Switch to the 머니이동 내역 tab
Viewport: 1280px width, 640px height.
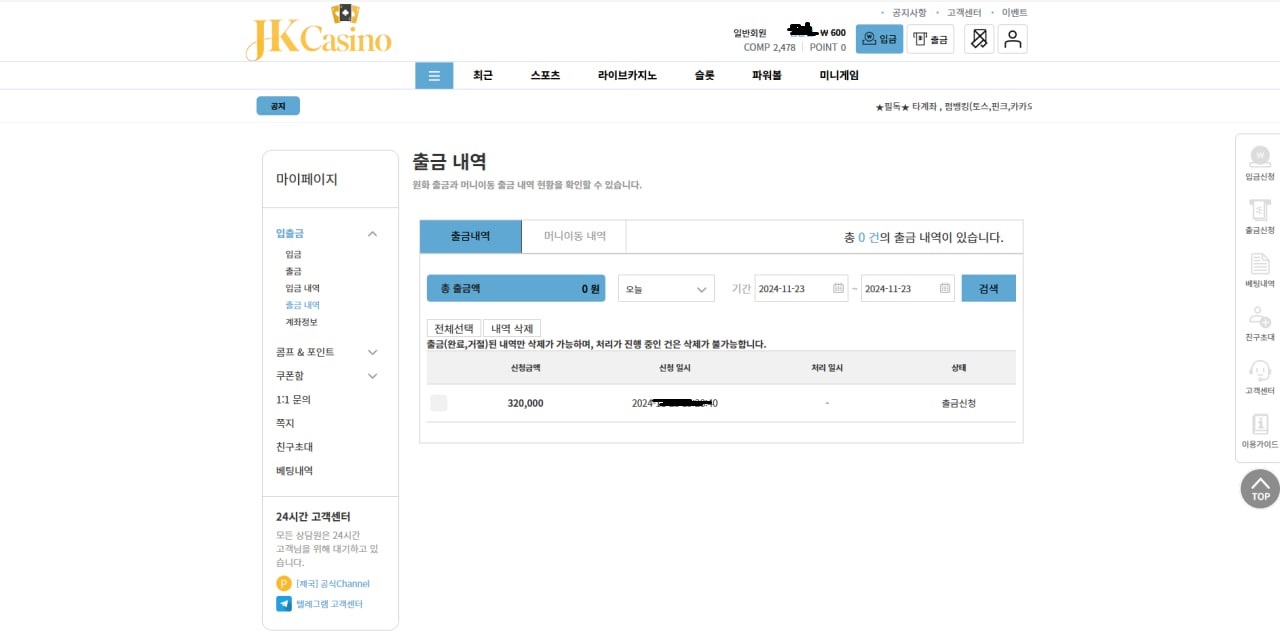click(574, 237)
